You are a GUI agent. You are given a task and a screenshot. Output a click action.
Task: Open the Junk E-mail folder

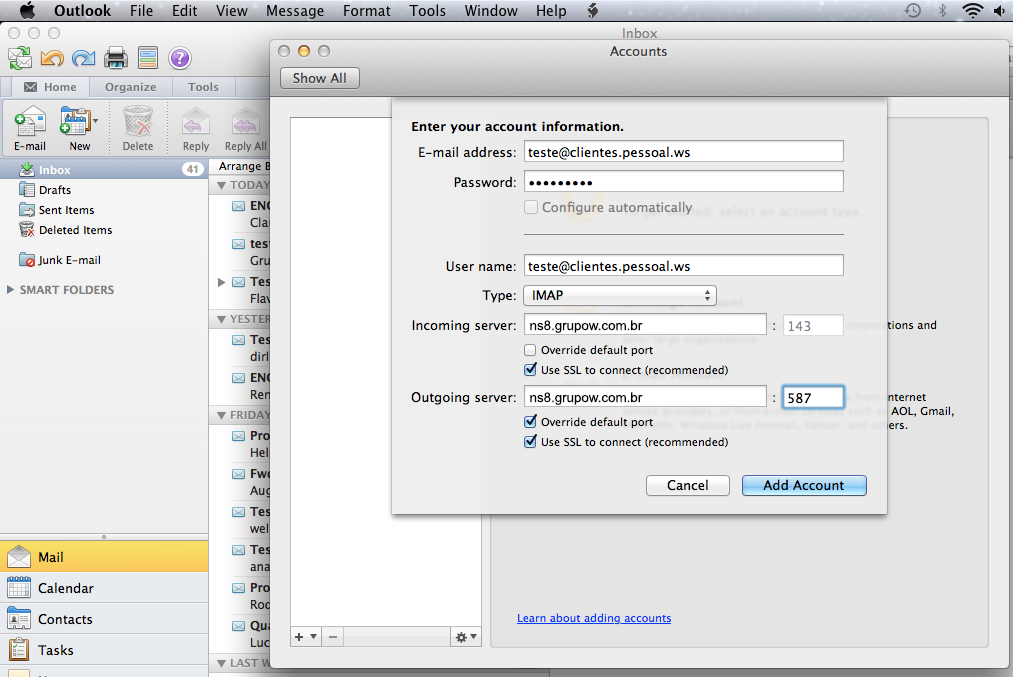point(69,260)
